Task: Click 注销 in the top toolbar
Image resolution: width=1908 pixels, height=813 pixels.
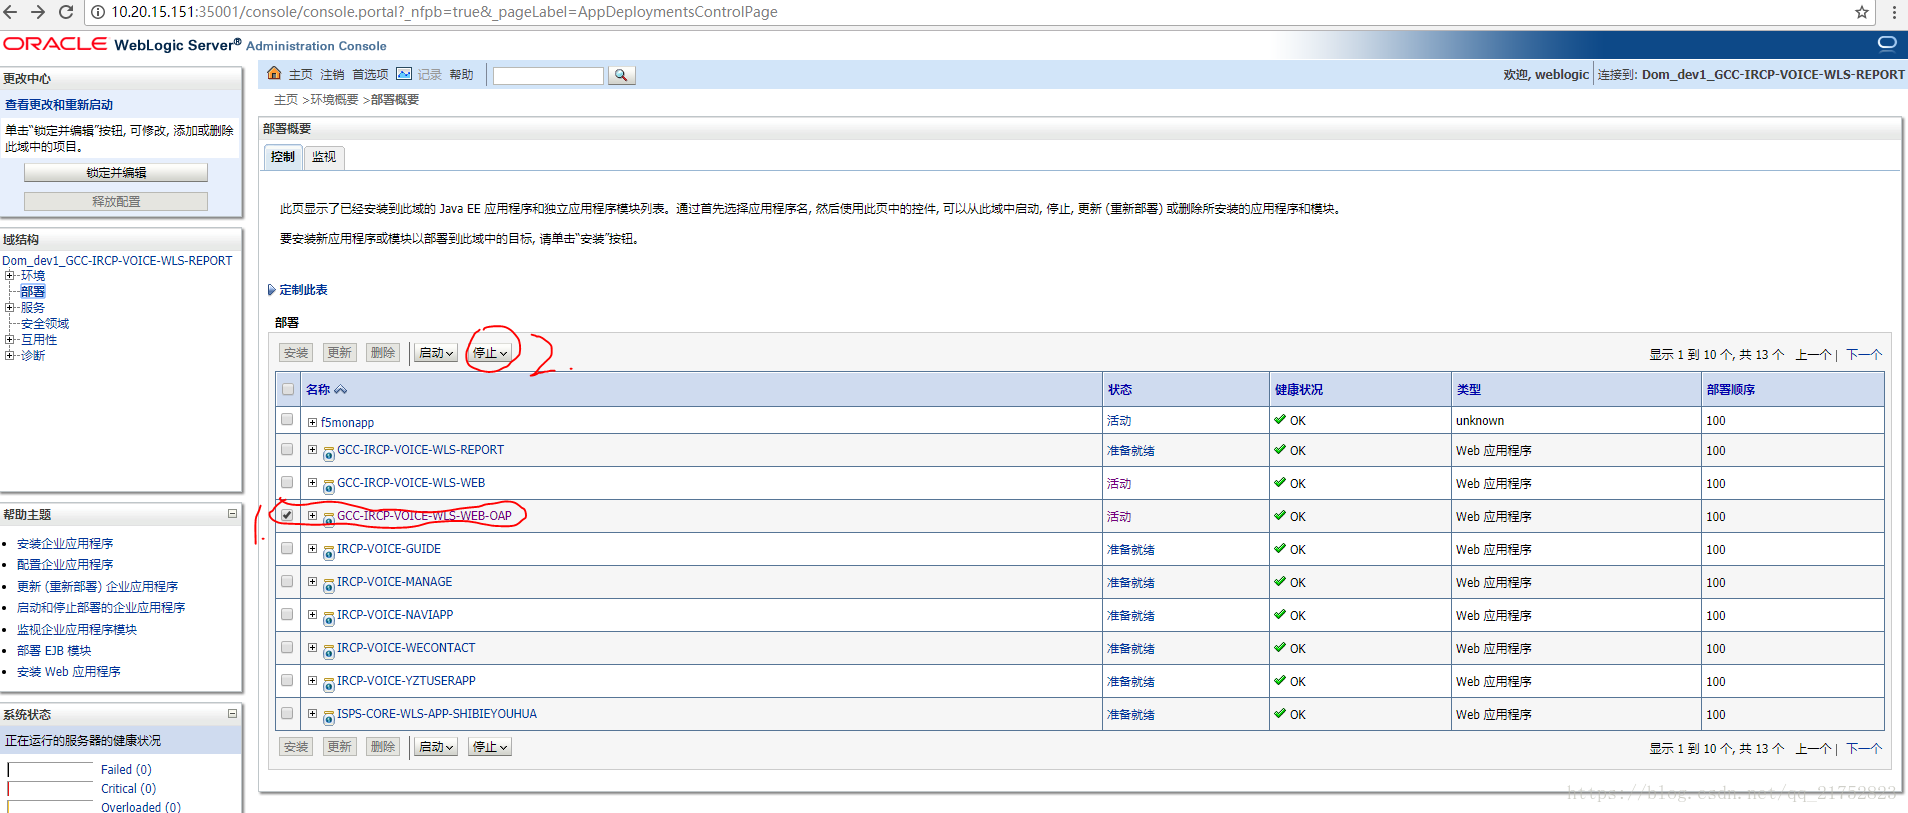Action: (332, 75)
